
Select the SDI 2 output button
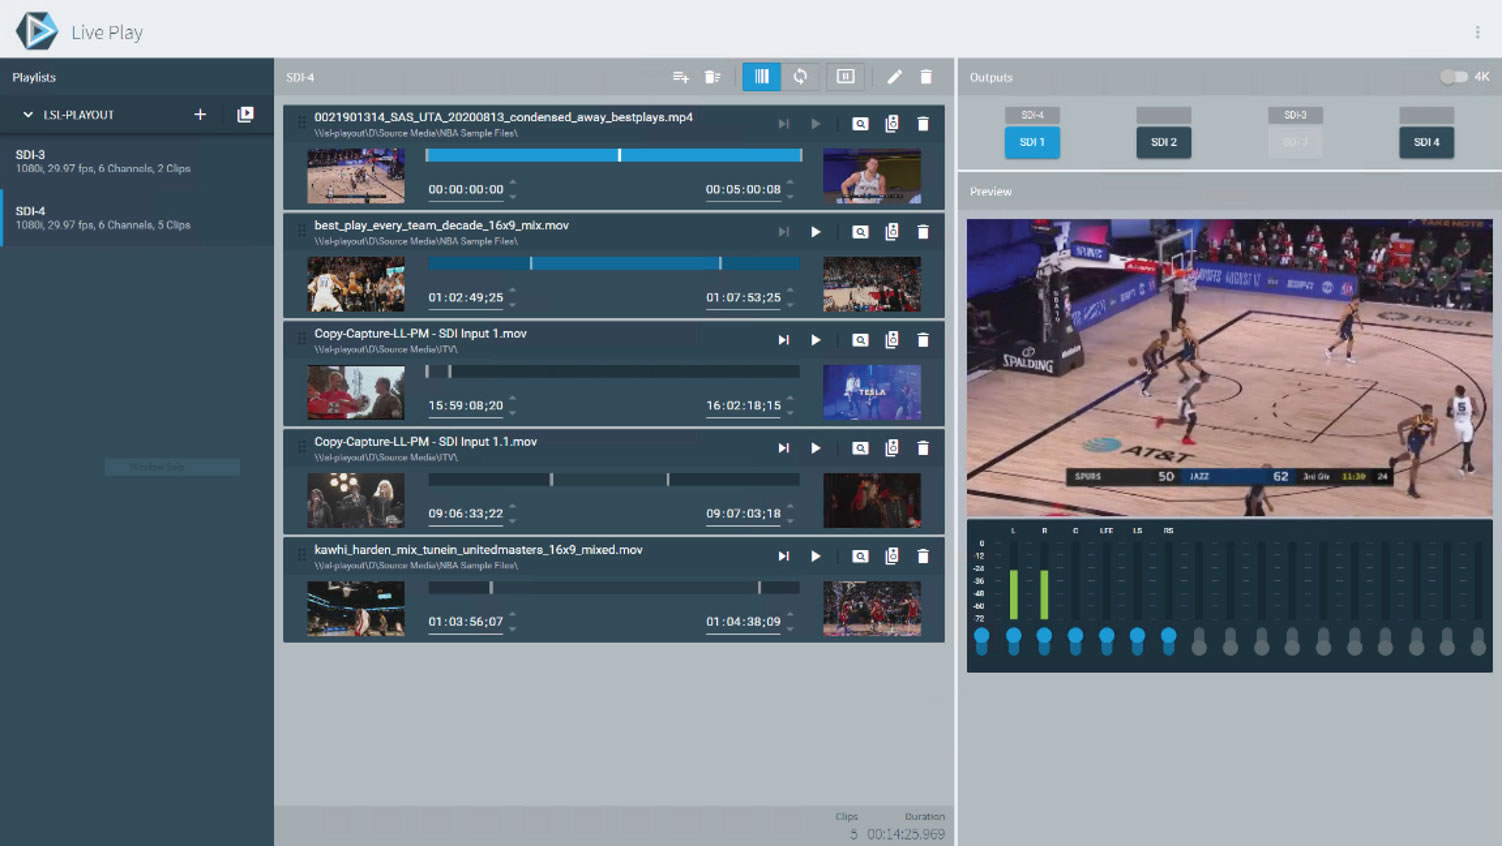pos(1163,142)
